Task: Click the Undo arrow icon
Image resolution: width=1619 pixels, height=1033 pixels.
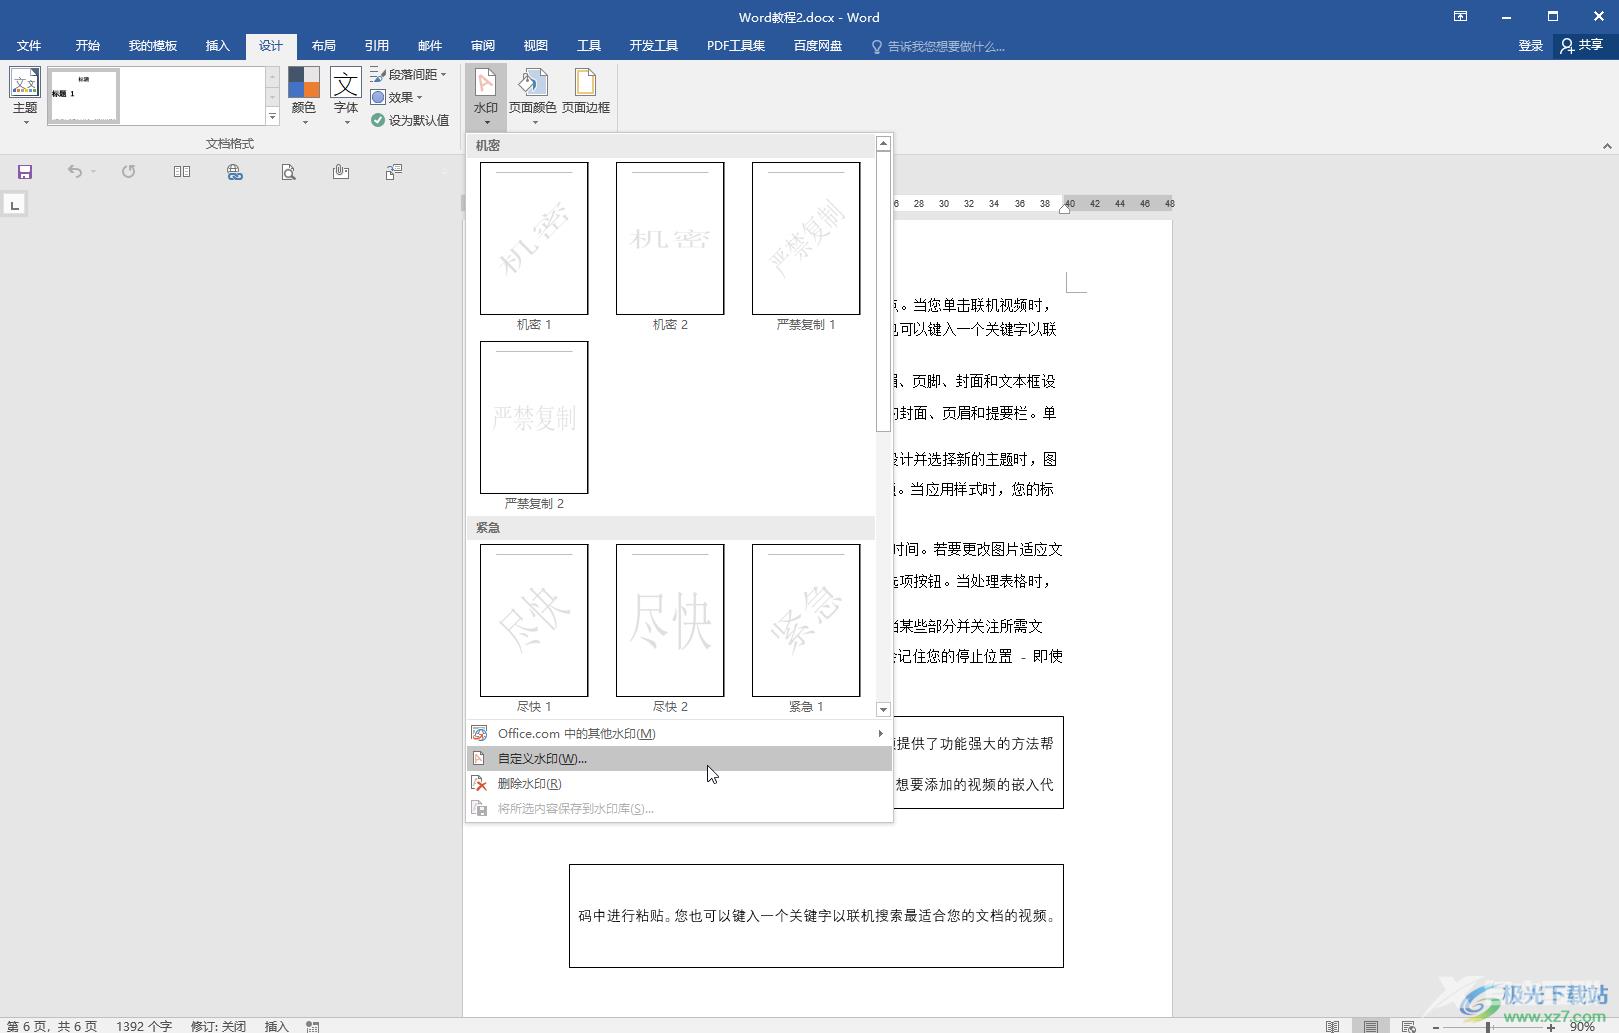Action: point(75,172)
